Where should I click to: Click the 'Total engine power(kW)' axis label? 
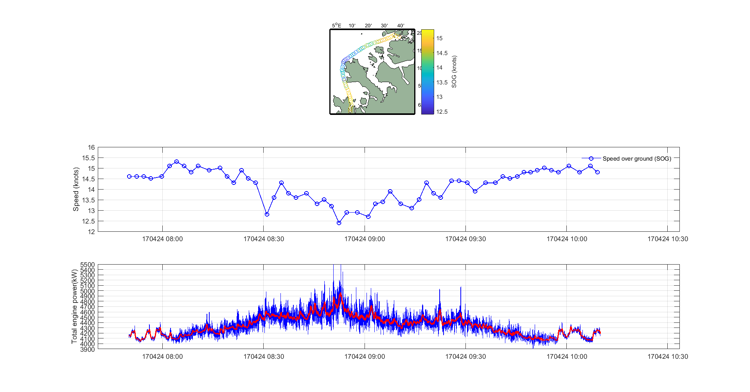click(75, 306)
